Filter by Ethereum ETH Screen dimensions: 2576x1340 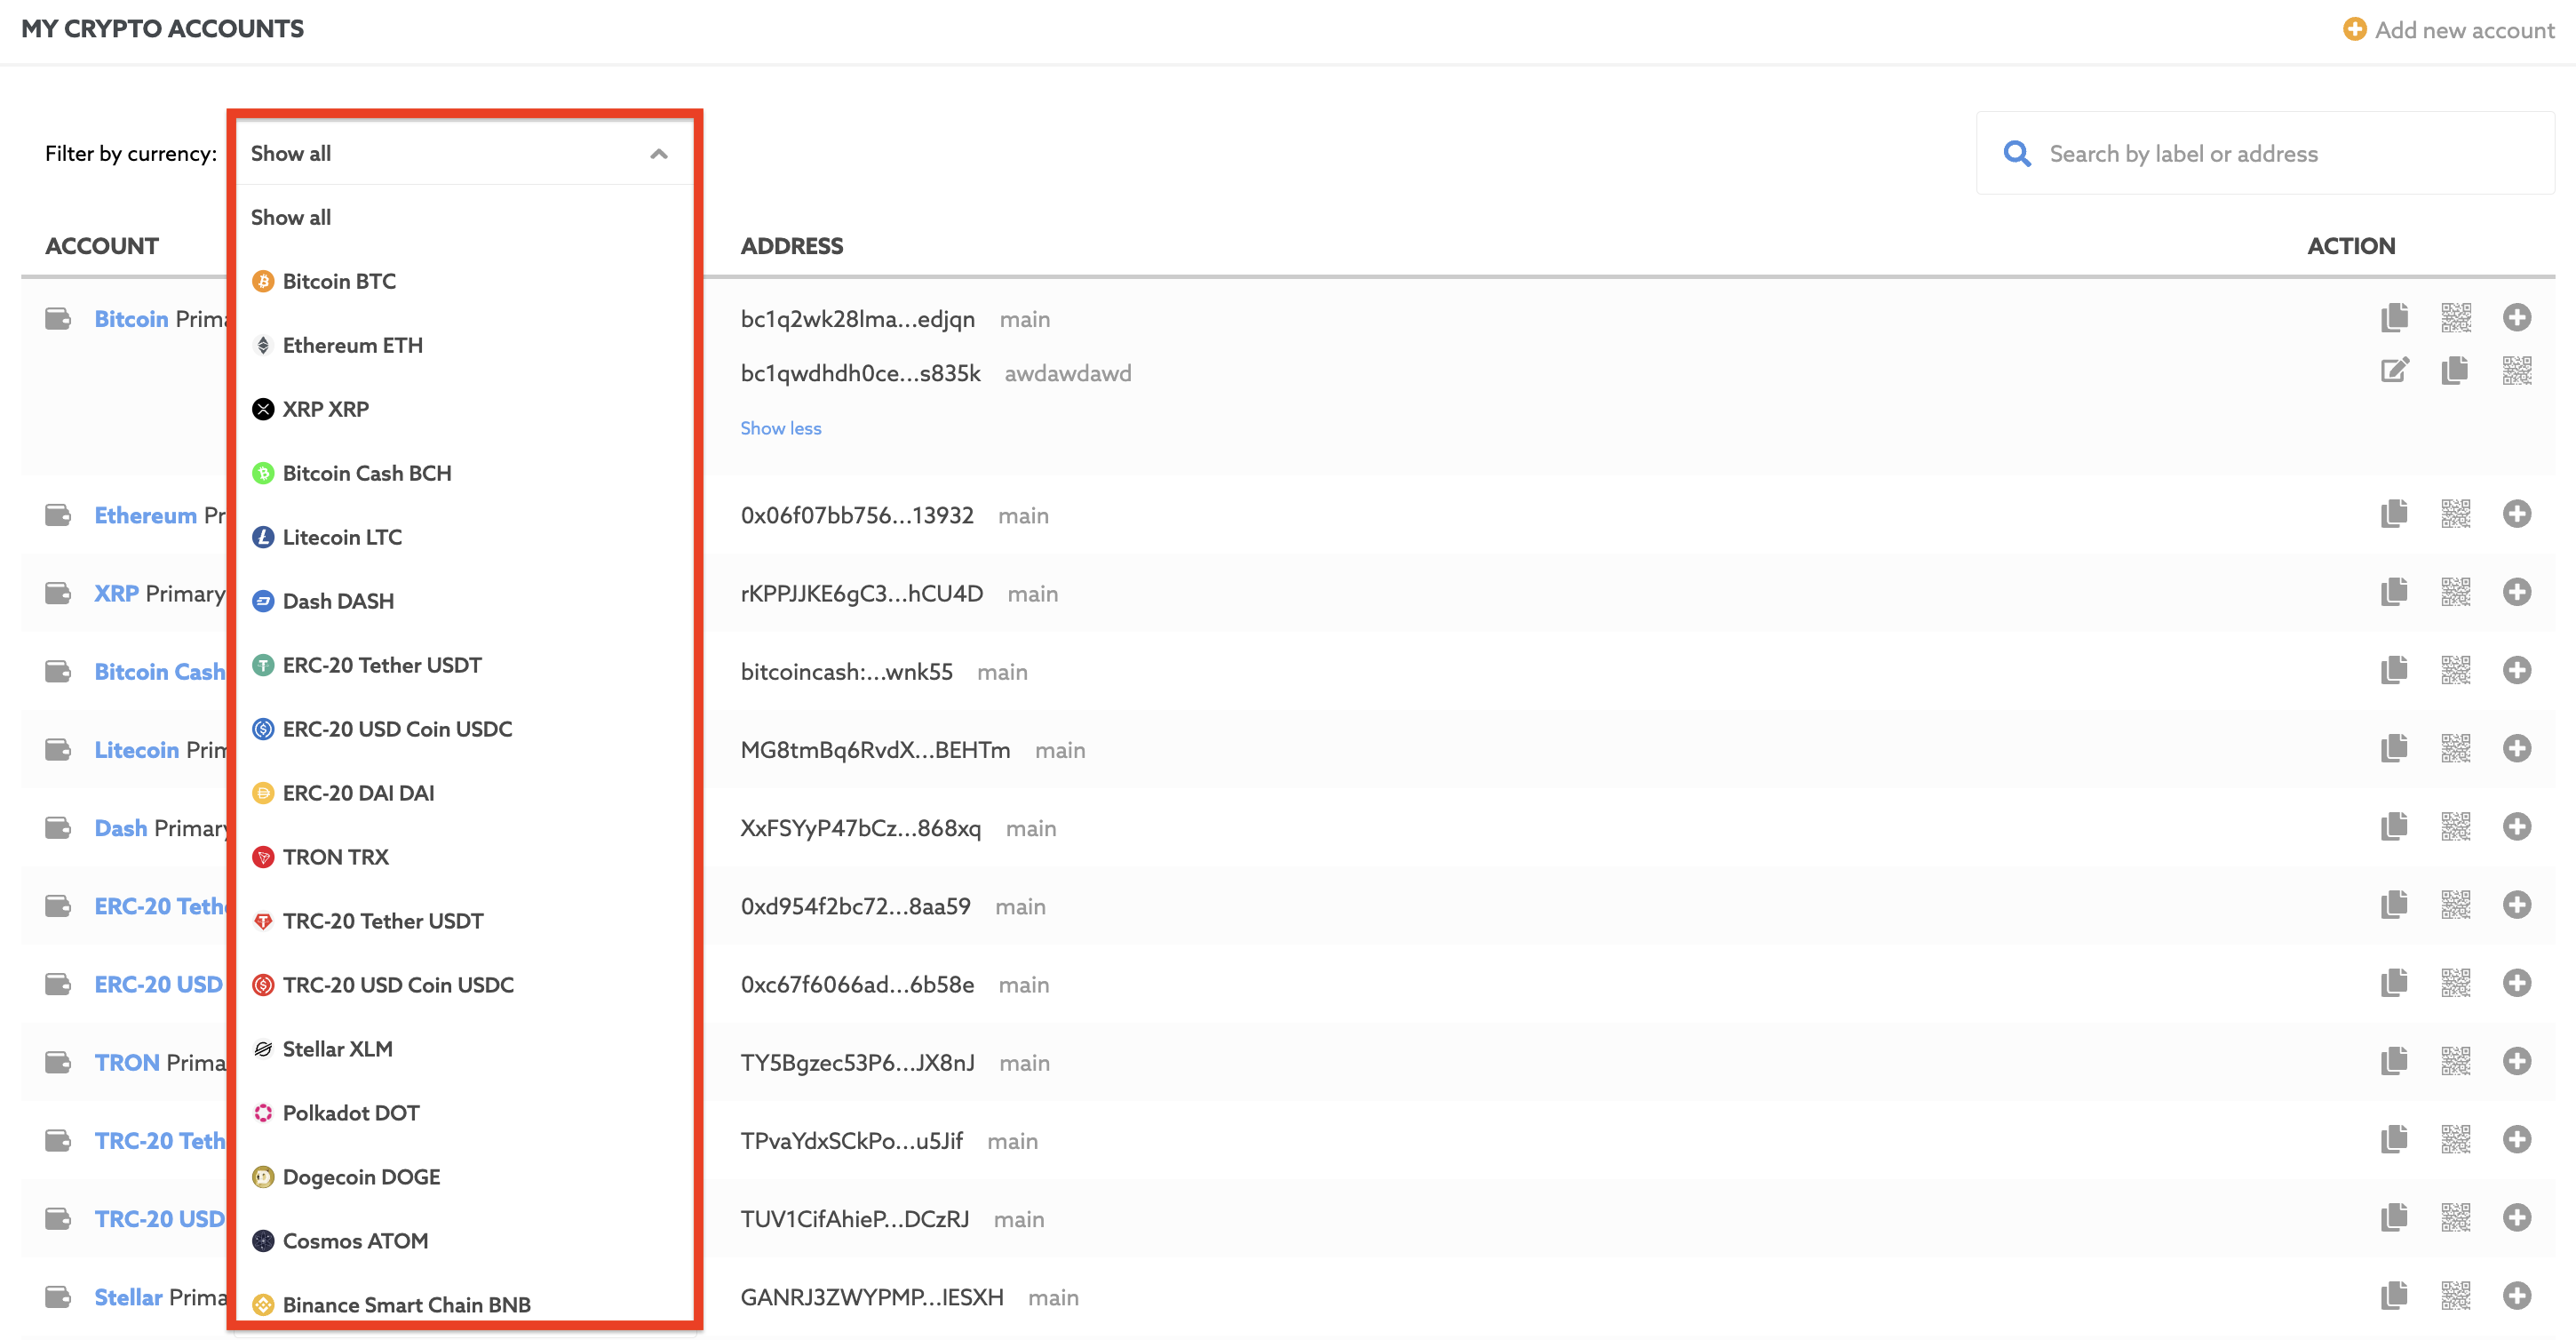(464, 345)
